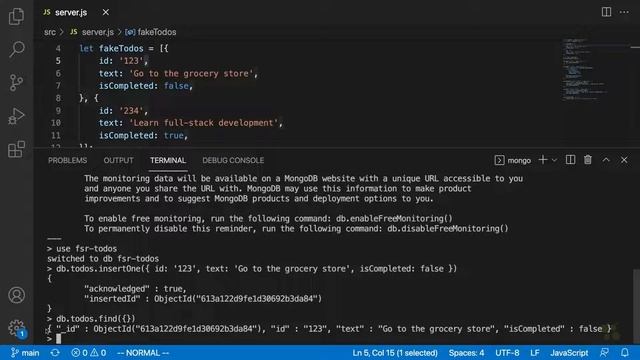Click the feedback icon in status bar
The image size is (640, 360).
pyautogui.click(x=604, y=353)
